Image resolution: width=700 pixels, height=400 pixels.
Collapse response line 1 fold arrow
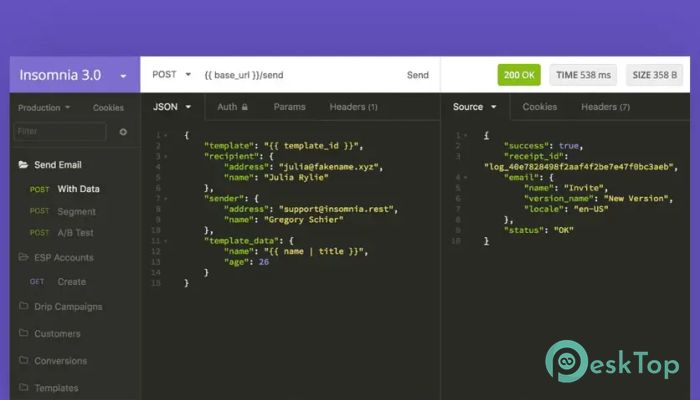tap(466, 135)
